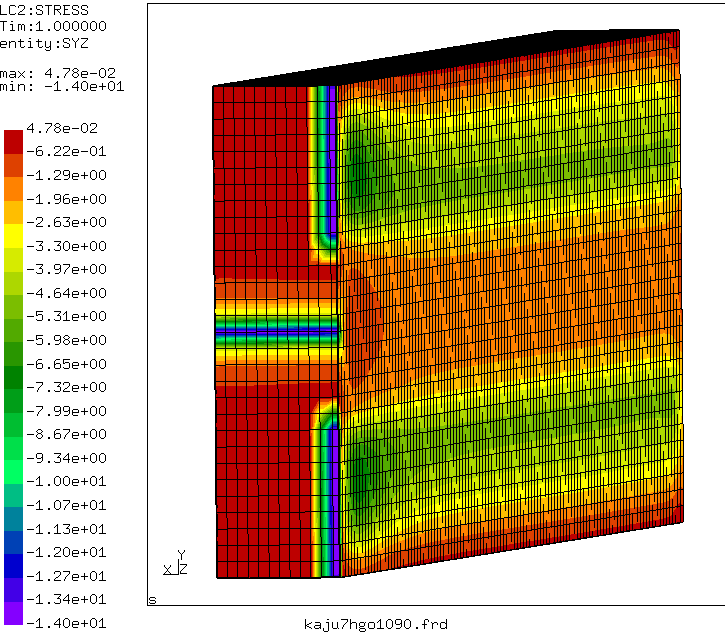Click the entity:SYZ label

[44, 43]
